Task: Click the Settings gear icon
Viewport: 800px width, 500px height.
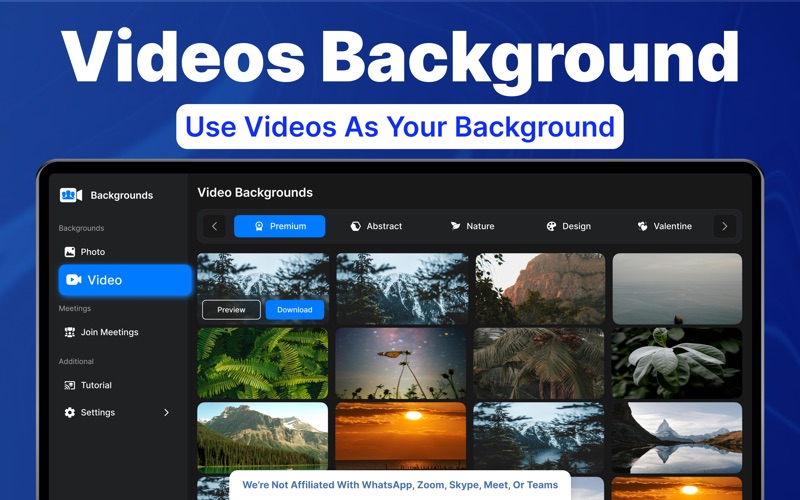Action: (x=70, y=412)
